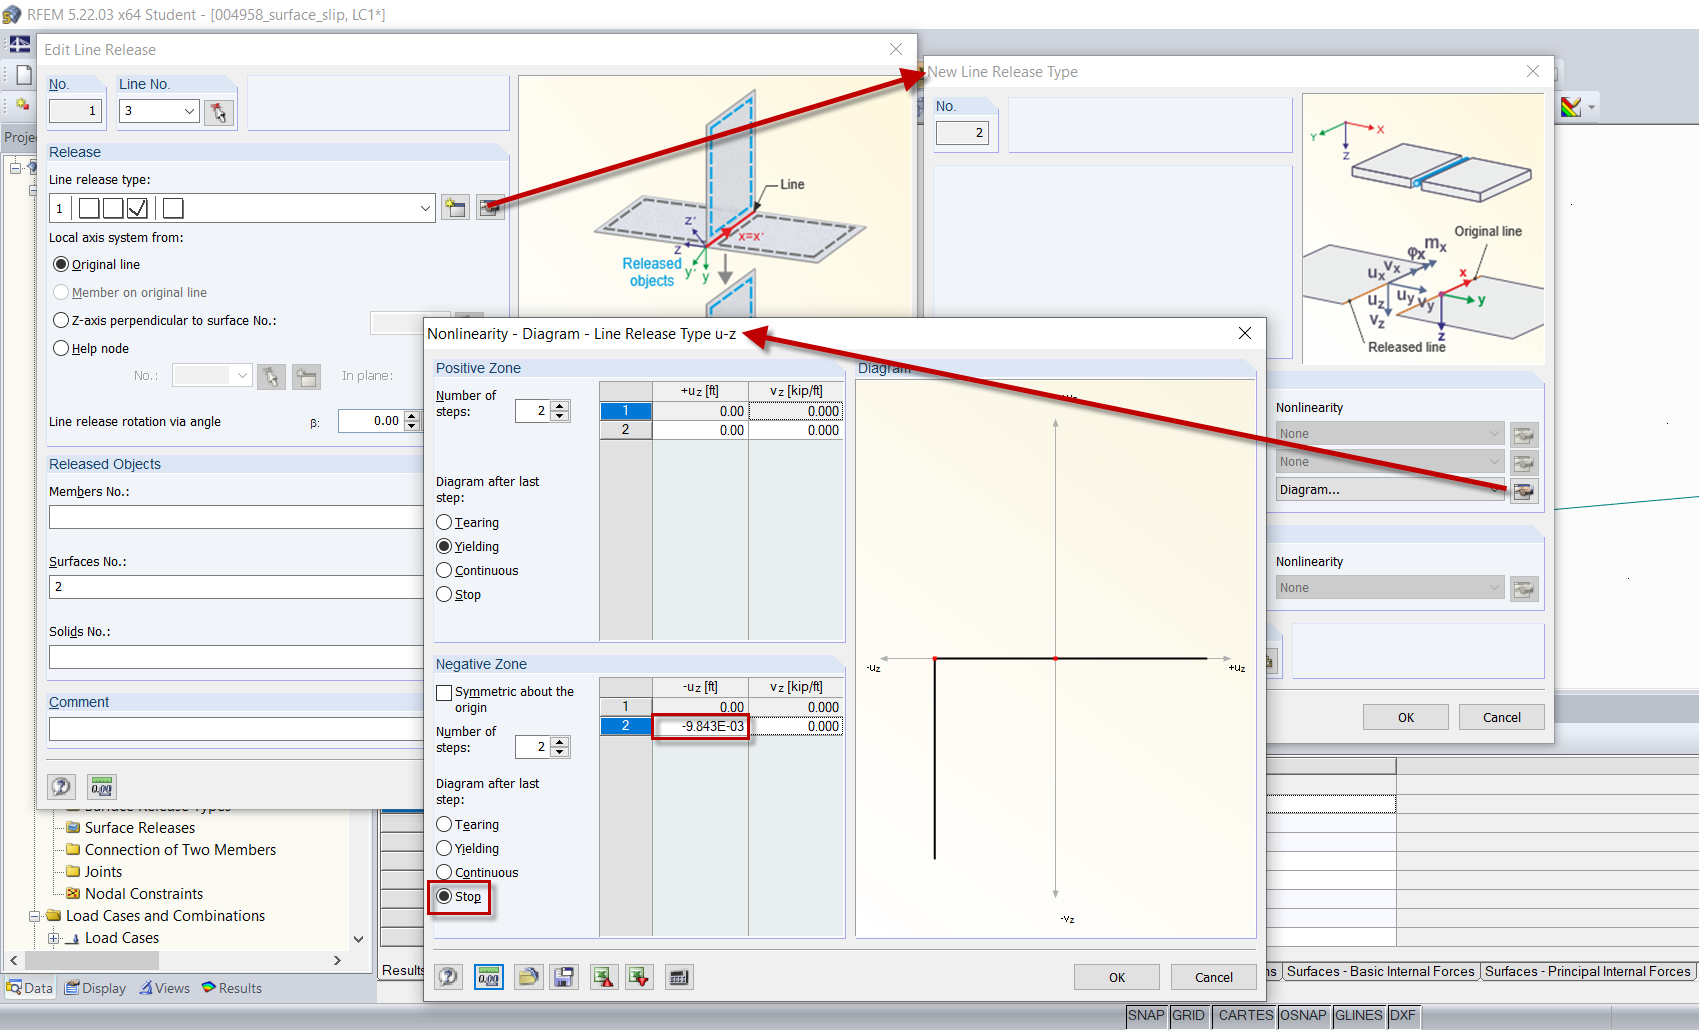Switch to the Surfaces - Principal Internal Forces tab
The height and width of the screenshot is (1030, 1699).
click(1588, 971)
